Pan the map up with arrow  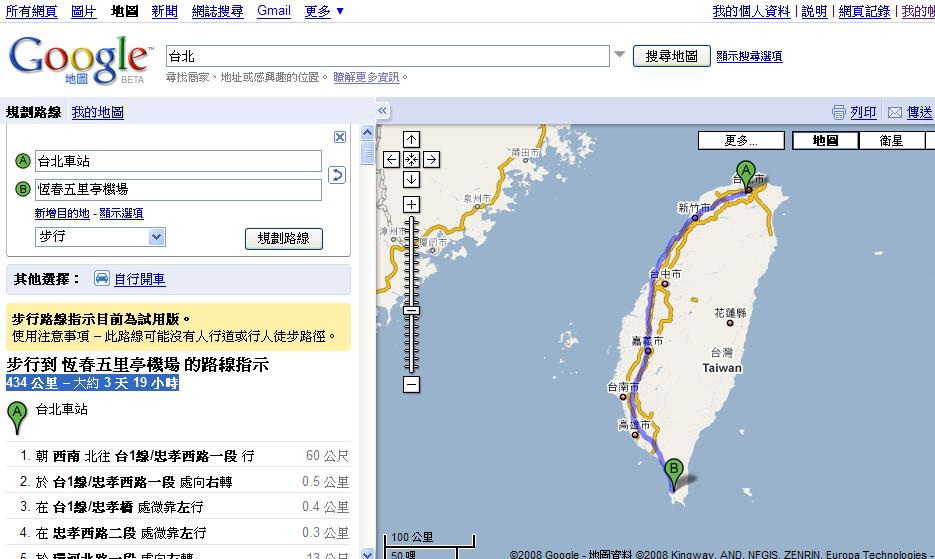click(411, 139)
